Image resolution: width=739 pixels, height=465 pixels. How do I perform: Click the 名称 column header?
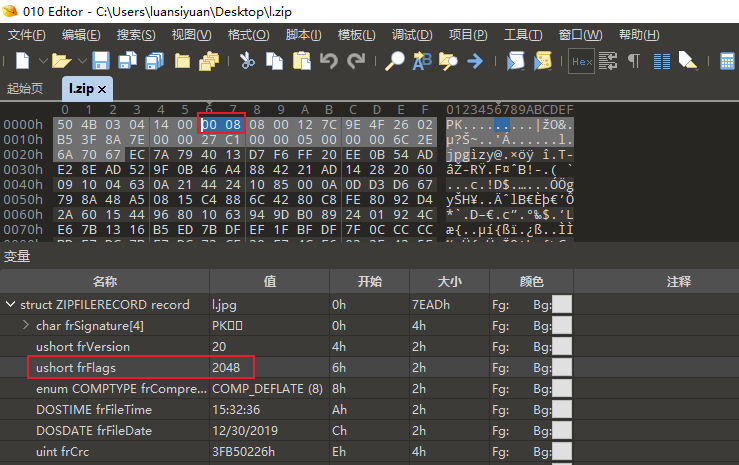[x=105, y=282]
